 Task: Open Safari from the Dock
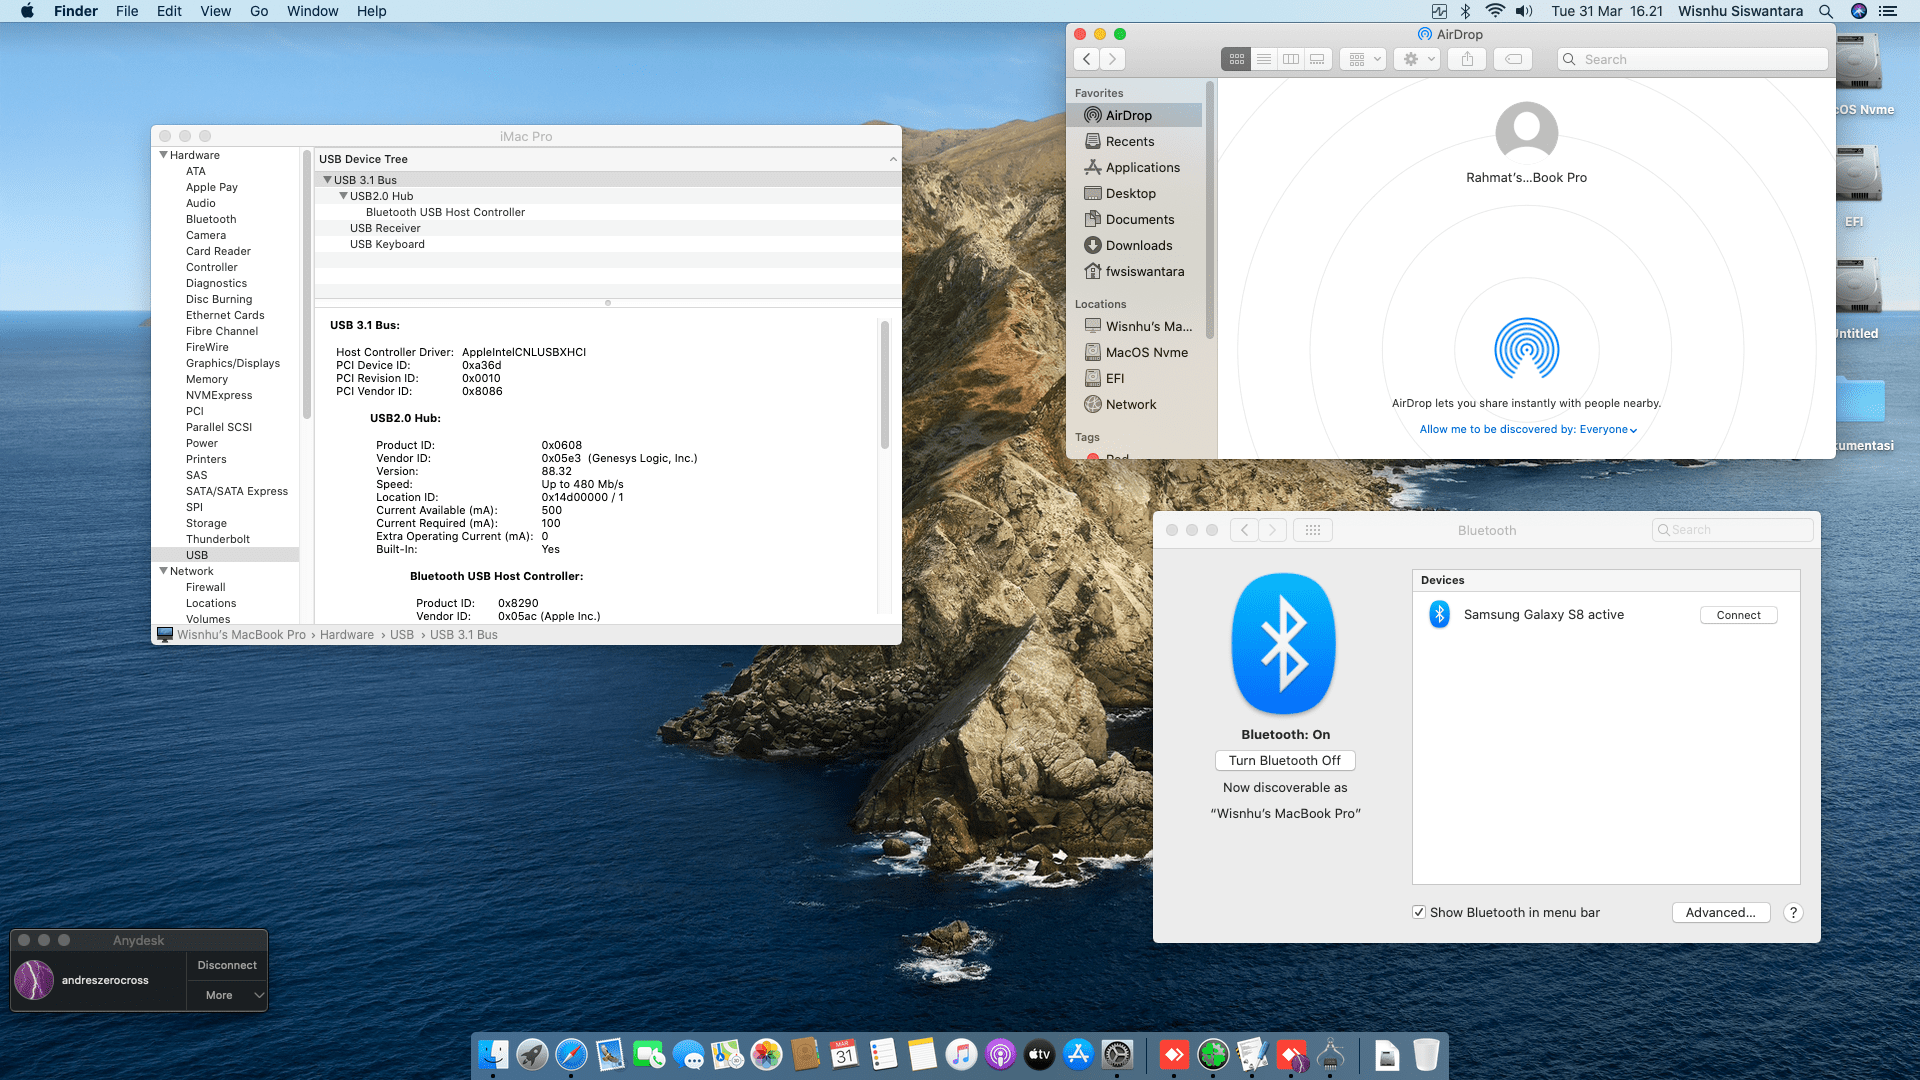tap(571, 1054)
